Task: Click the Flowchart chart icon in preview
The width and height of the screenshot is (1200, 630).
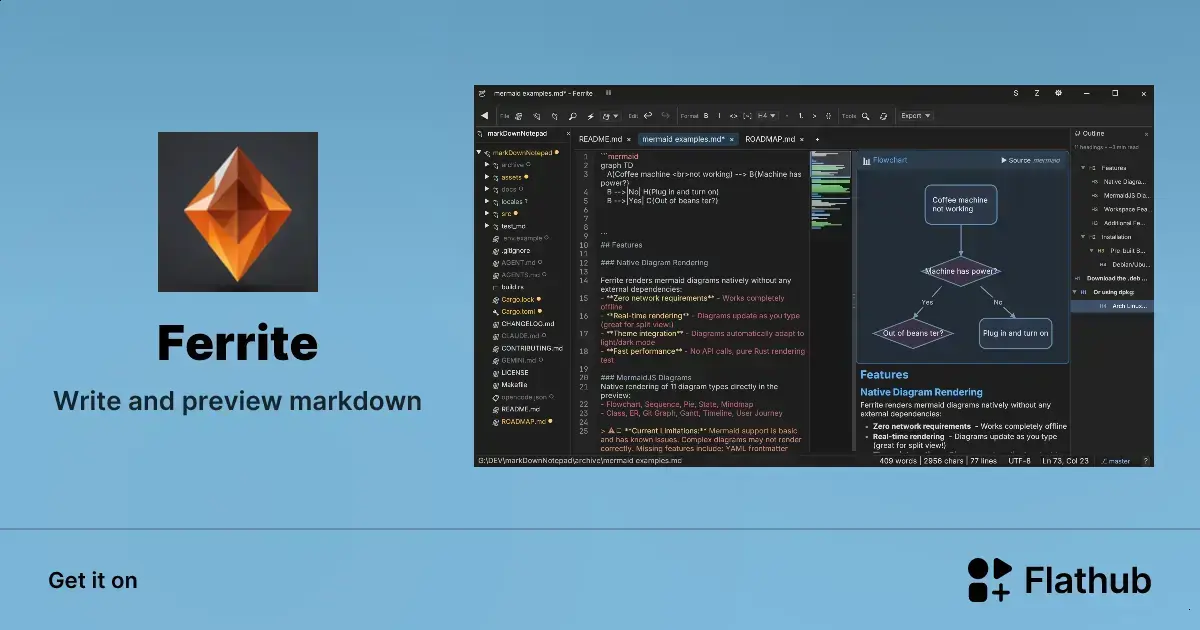Action: click(x=866, y=160)
